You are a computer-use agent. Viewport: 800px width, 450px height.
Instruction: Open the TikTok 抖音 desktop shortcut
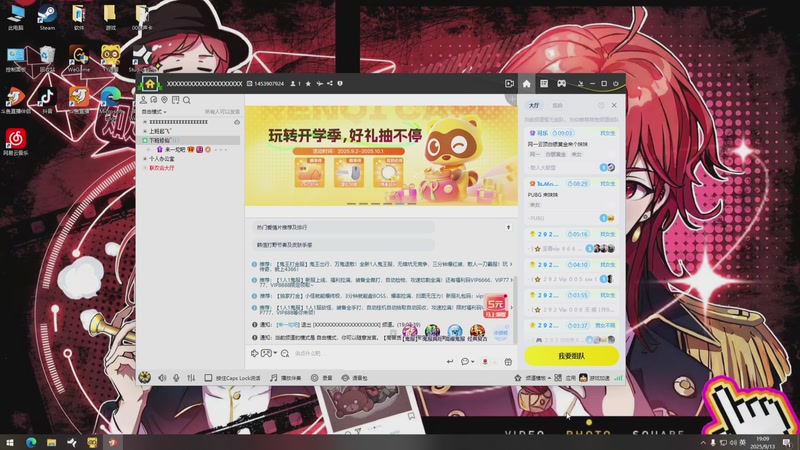(47, 99)
